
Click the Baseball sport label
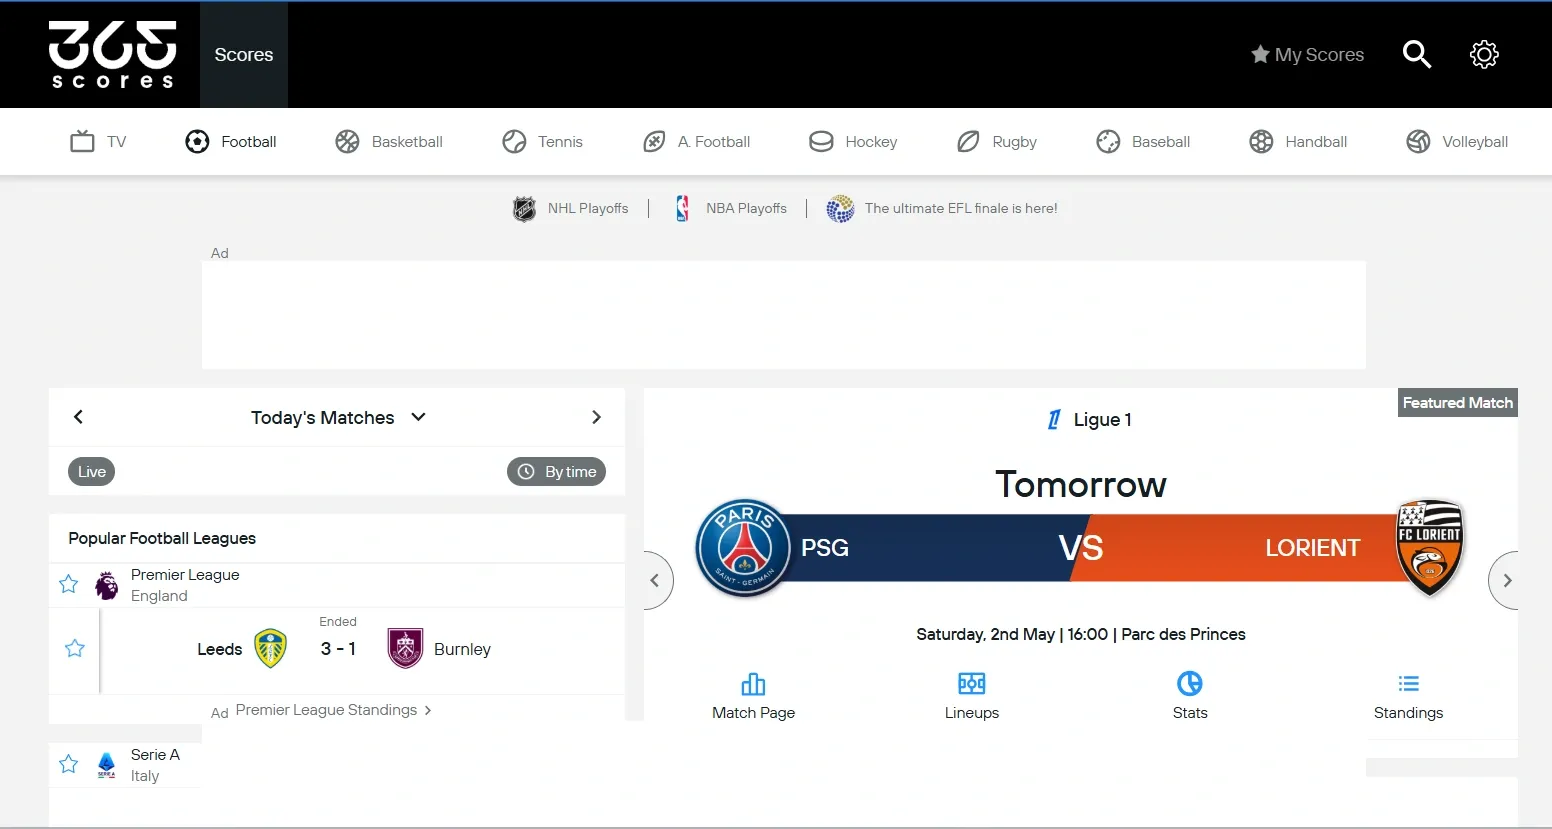pyautogui.click(x=1161, y=142)
